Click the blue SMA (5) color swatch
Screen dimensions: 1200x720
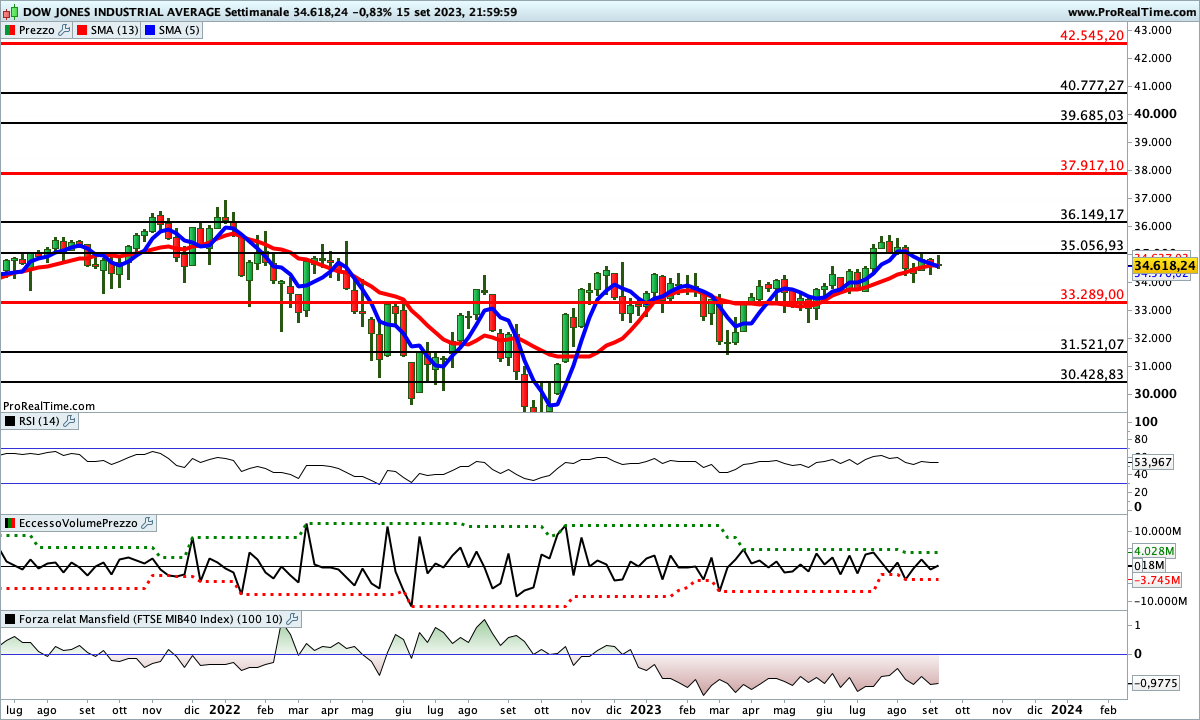(x=149, y=30)
